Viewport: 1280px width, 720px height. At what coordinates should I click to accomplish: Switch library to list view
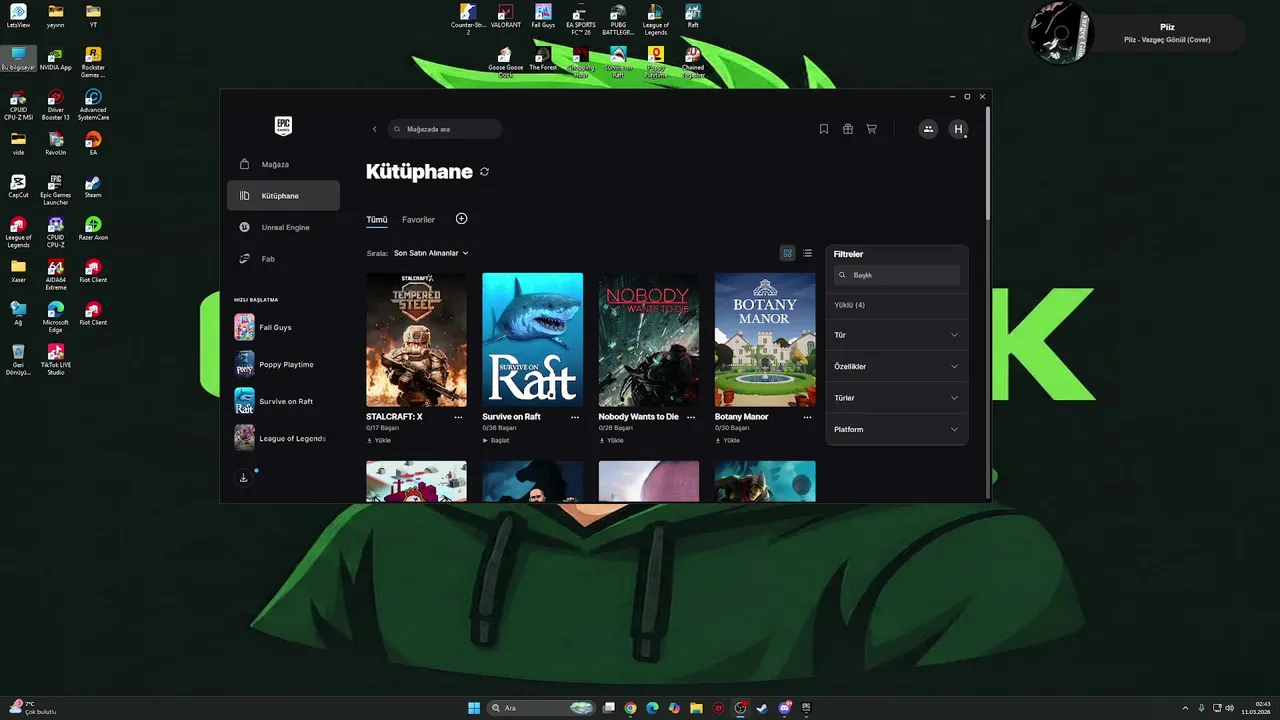point(807,253)
